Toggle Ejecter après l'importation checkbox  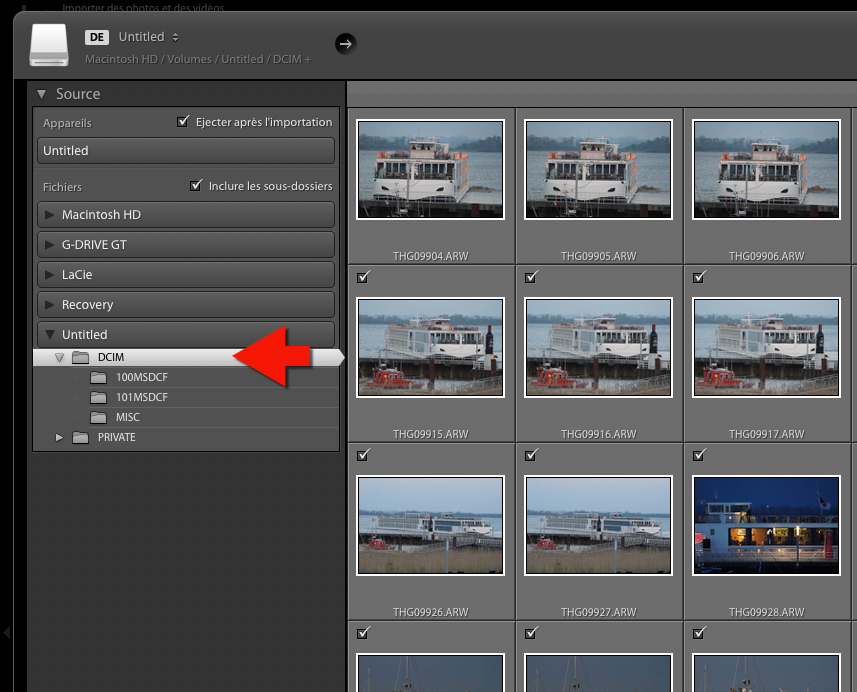pos(183,121)
